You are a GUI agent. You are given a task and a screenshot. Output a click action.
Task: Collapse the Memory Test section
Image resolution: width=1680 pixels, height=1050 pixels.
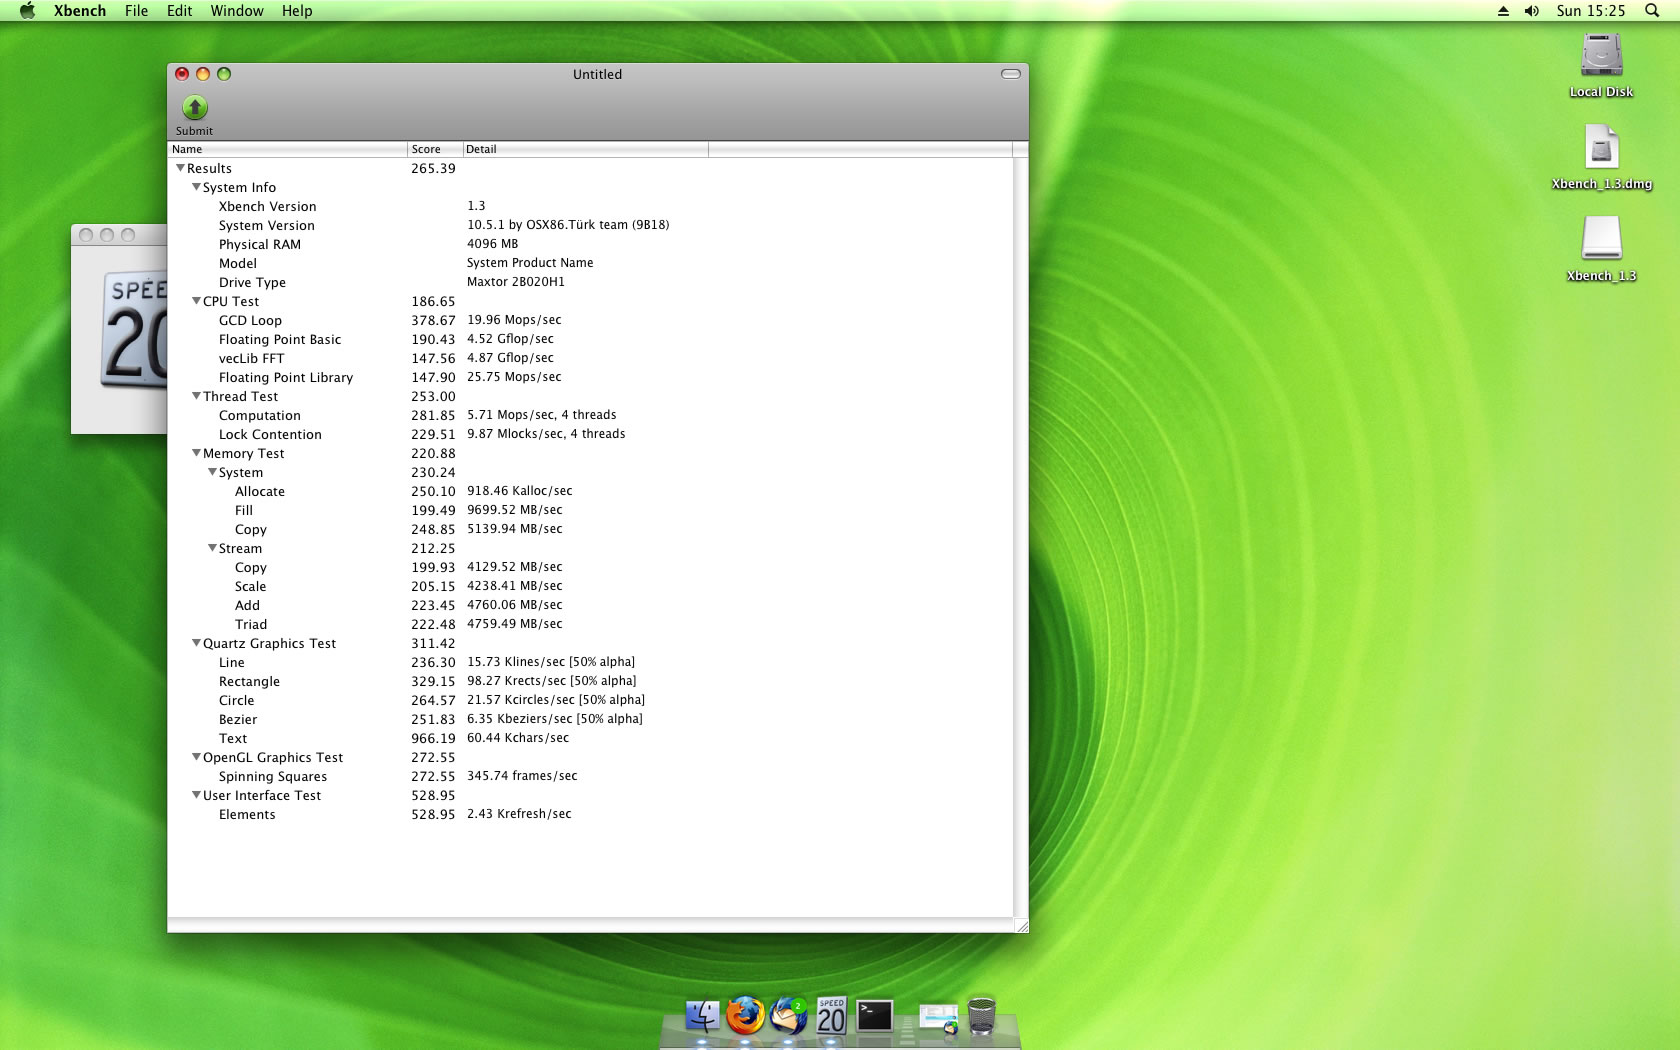196,453
